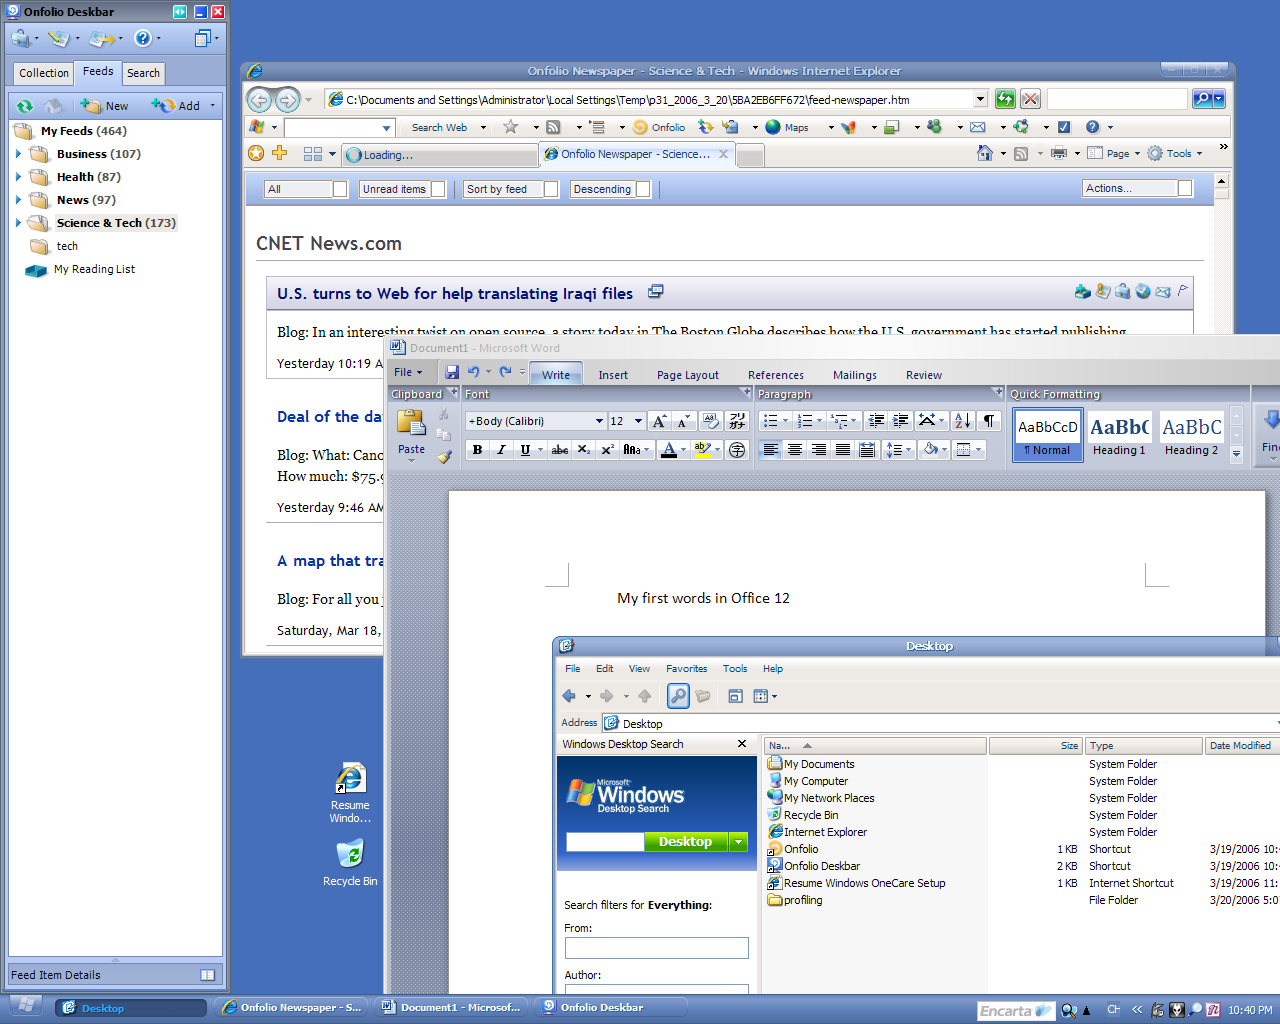Click the Sort A-Z icon in Word
The width and height of the screenshot is (1280, 1024).
tap(962, 421)
